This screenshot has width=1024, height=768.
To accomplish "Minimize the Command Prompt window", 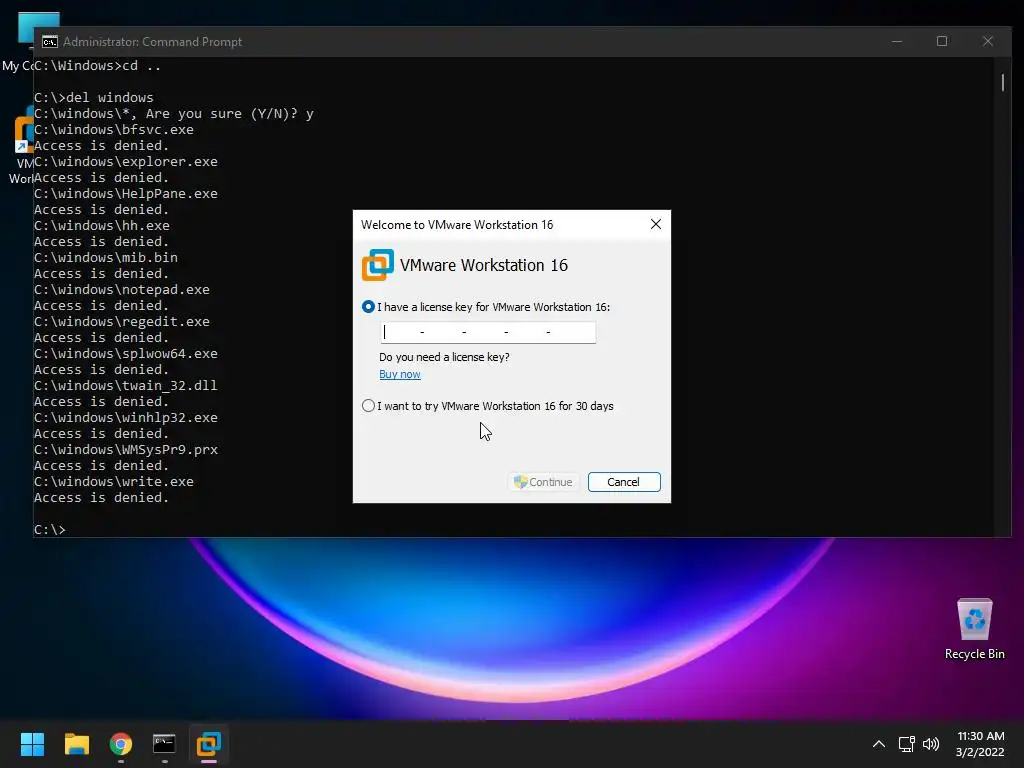I will tap(897, 41).
